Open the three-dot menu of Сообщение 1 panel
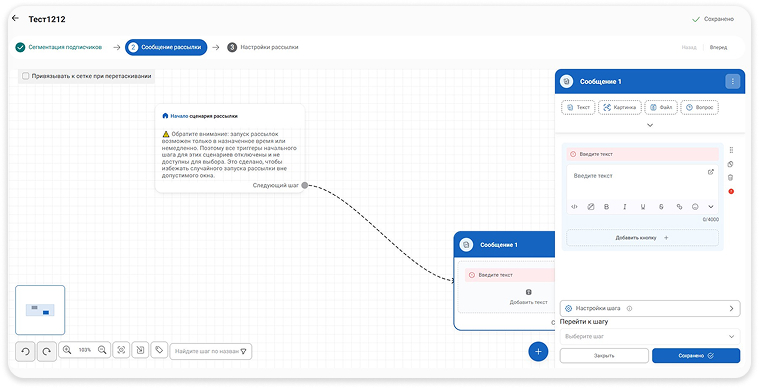 coord(732,81)
